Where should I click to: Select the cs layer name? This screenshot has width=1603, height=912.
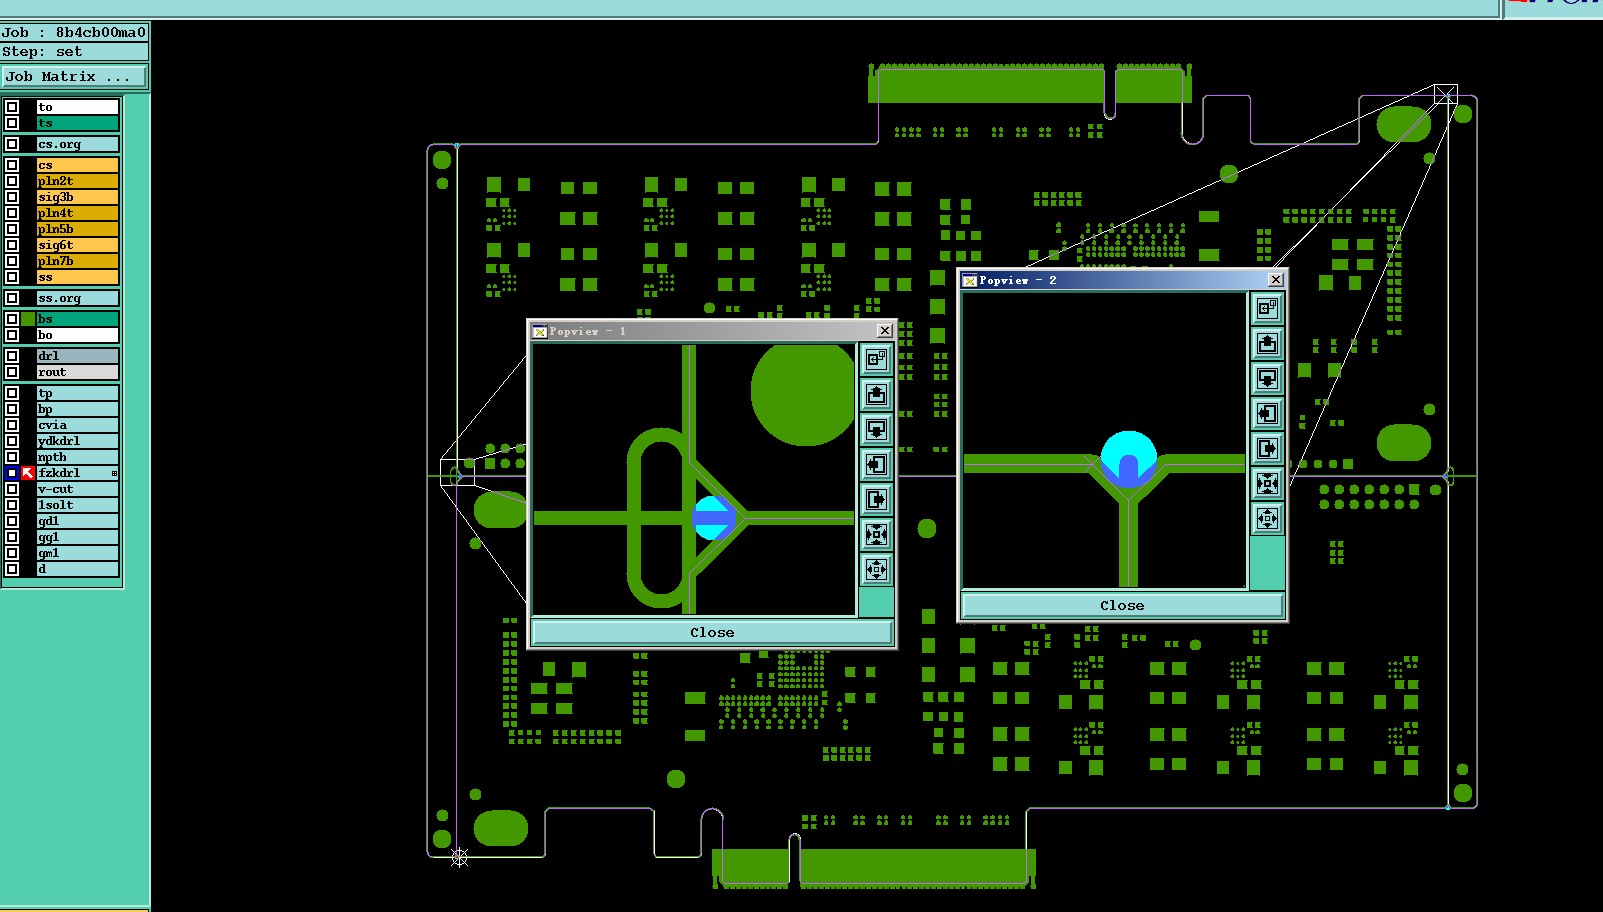coord(77,165)
